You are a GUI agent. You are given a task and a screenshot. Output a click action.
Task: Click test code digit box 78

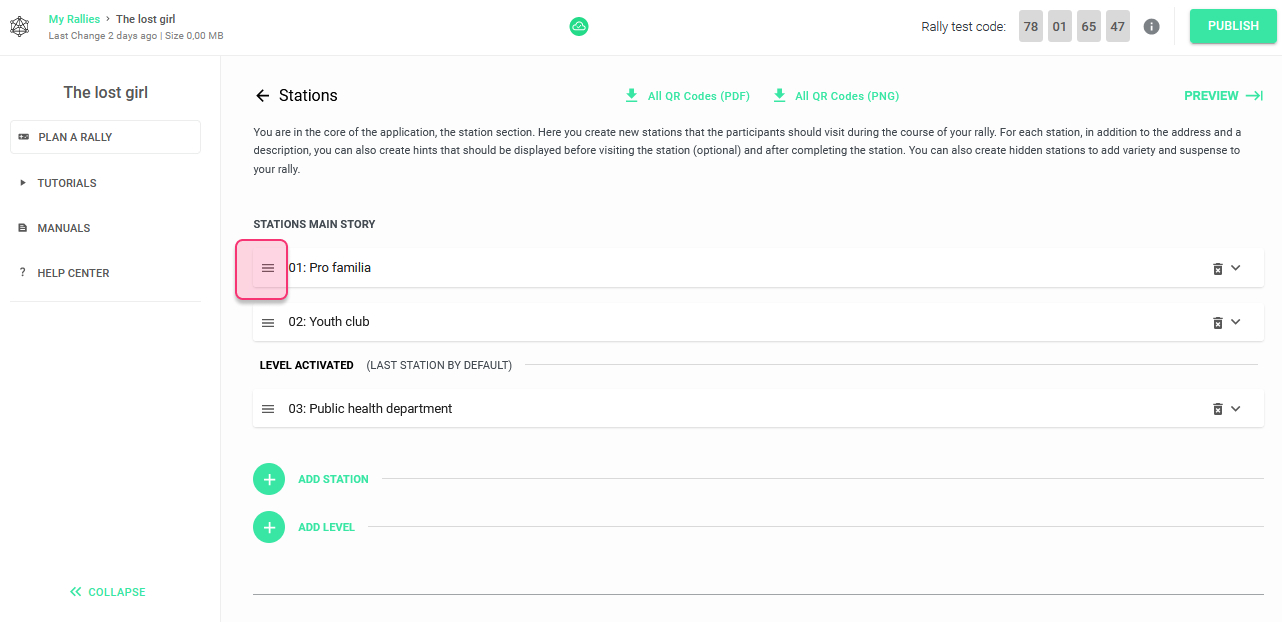(1031, 27)
